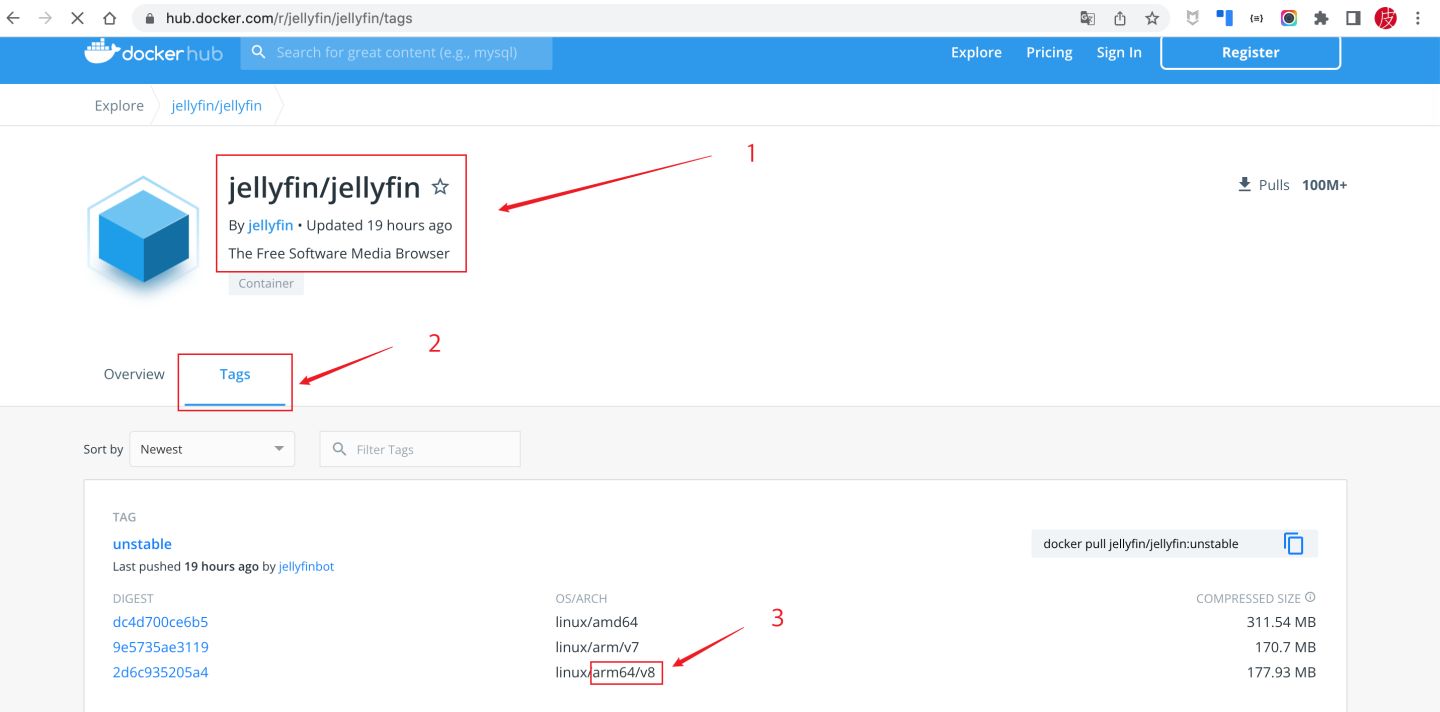
Task: Click the Filter Tags input field
Action: click(420, 449)
